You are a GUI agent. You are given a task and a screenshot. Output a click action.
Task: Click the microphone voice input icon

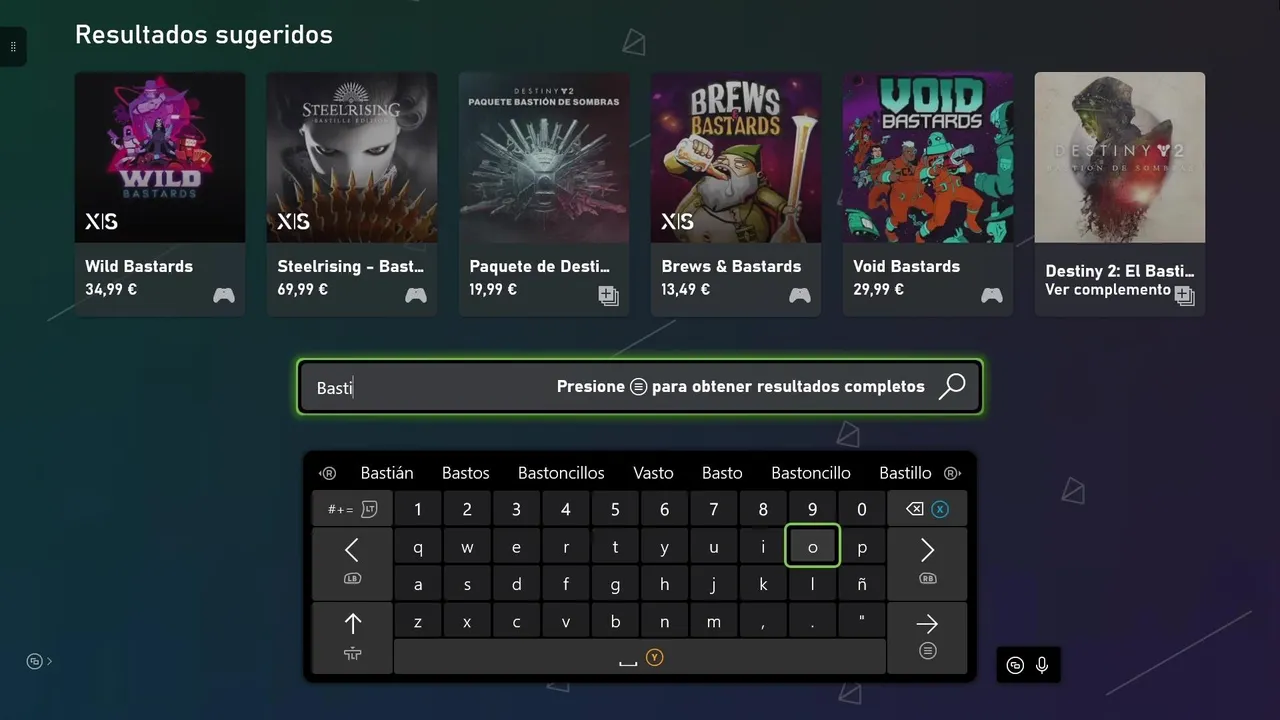tap(1042, 665)
